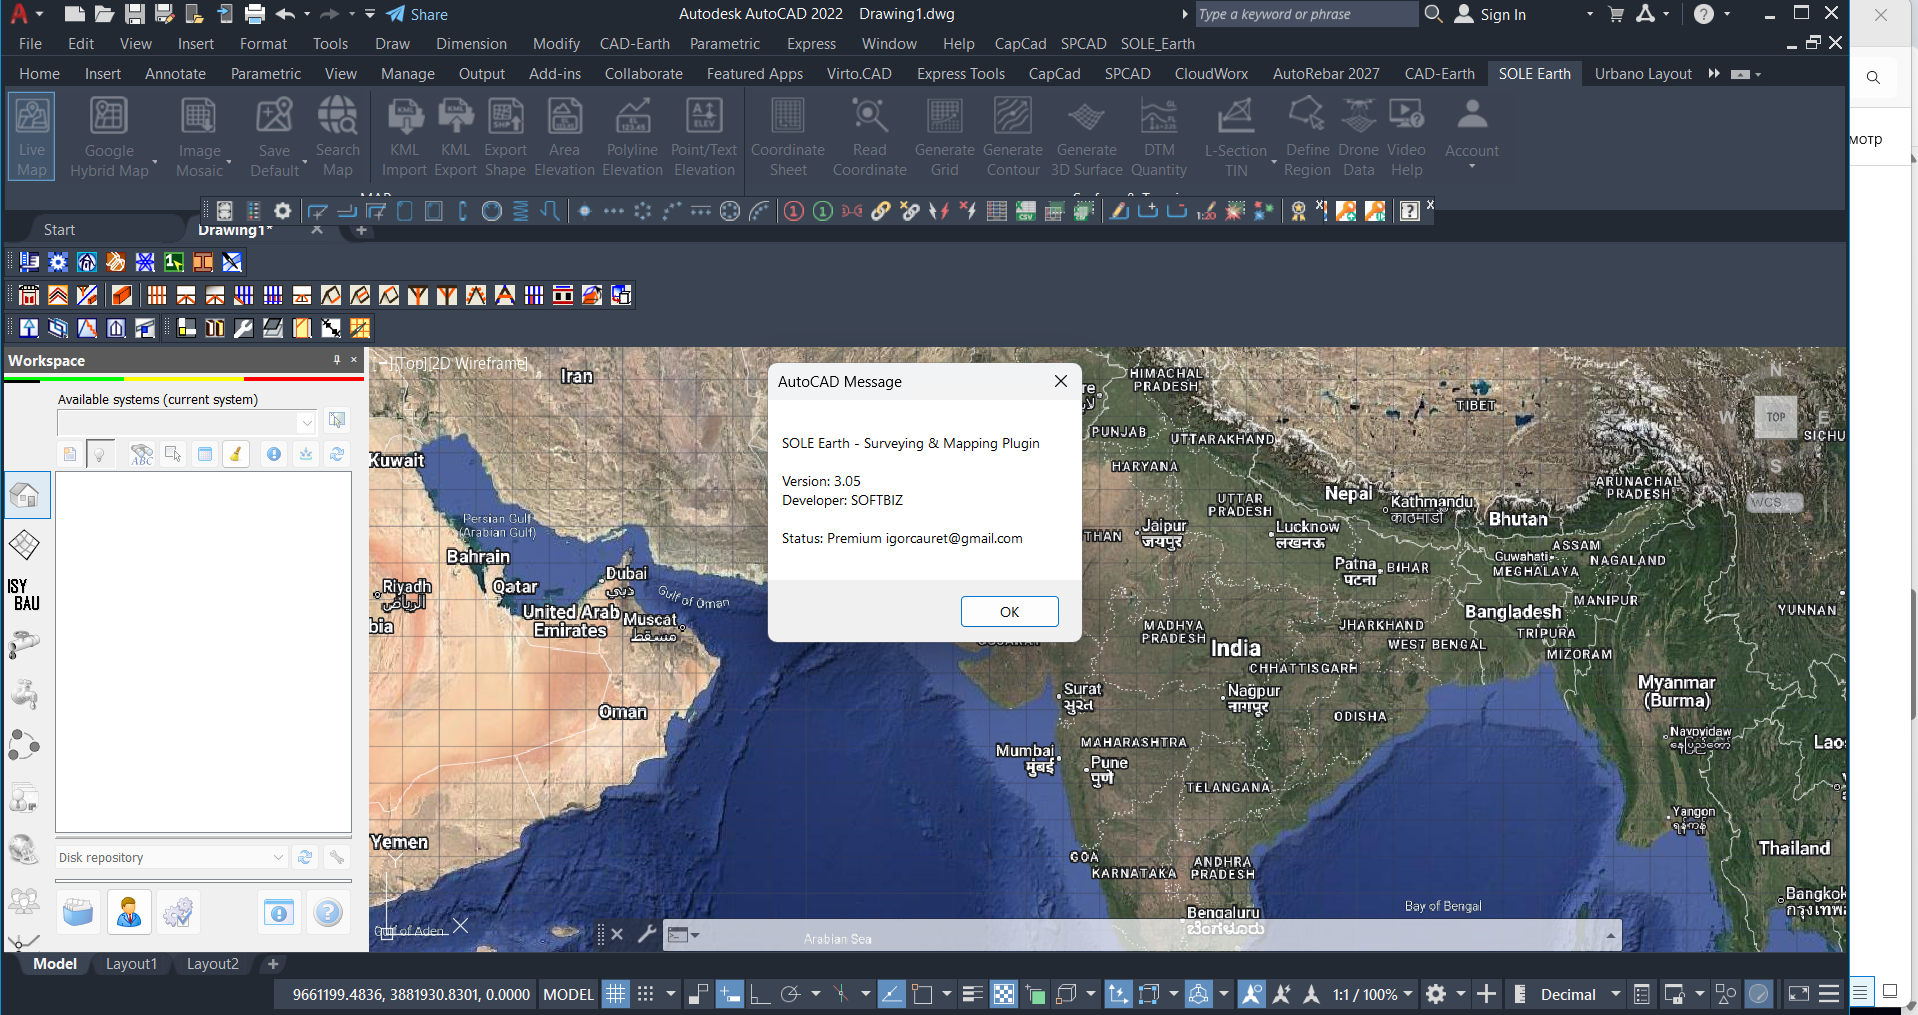The width and height of the screenshot is (1918, 1015).
Task: Click MODEL space button in status bar
Action: 568,994
